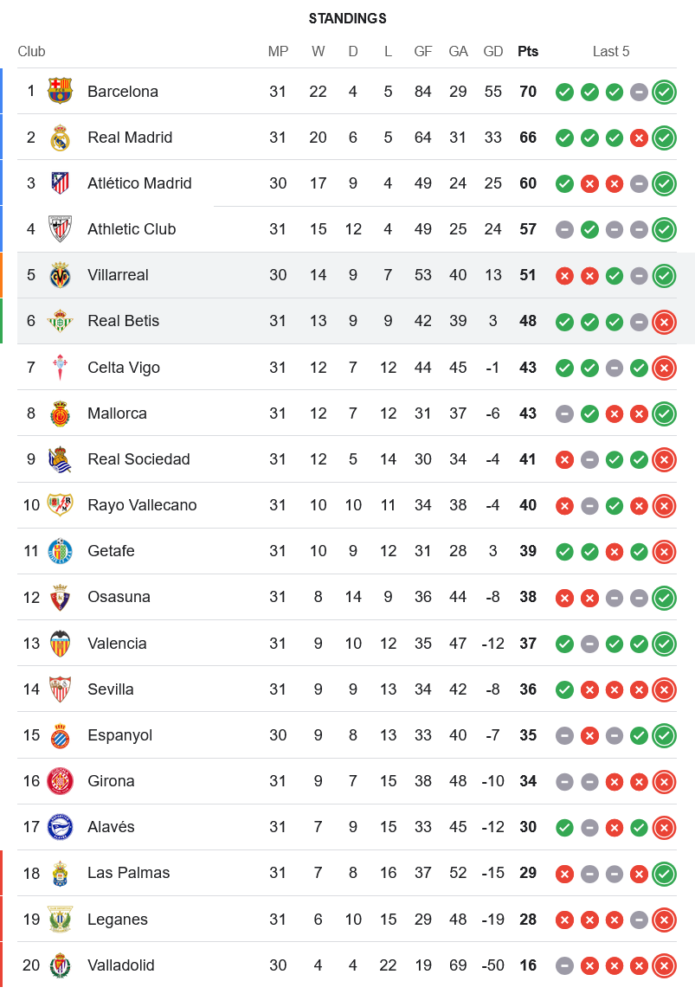Screen dimensions: 695x1000
Task: Click the Valencia club crest
Action: pyautogui.click(x=60, y=643)
